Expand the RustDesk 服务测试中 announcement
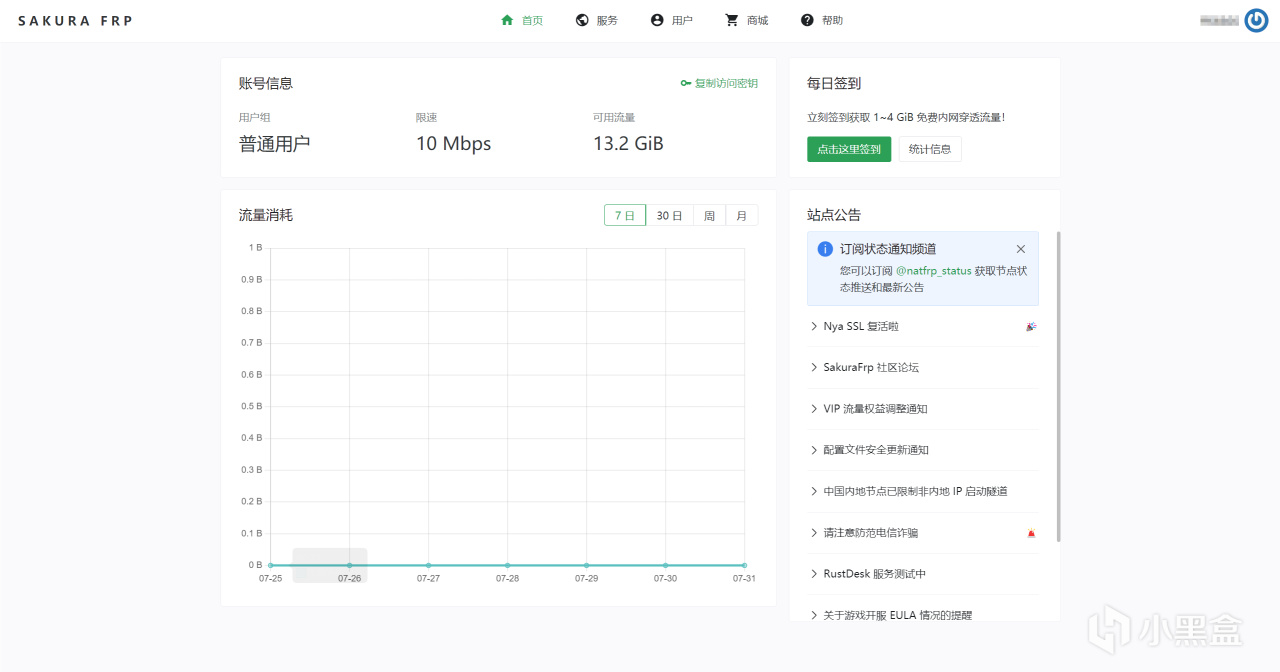The width and height of the screenshot is (1280, 672). coord(874,574)
